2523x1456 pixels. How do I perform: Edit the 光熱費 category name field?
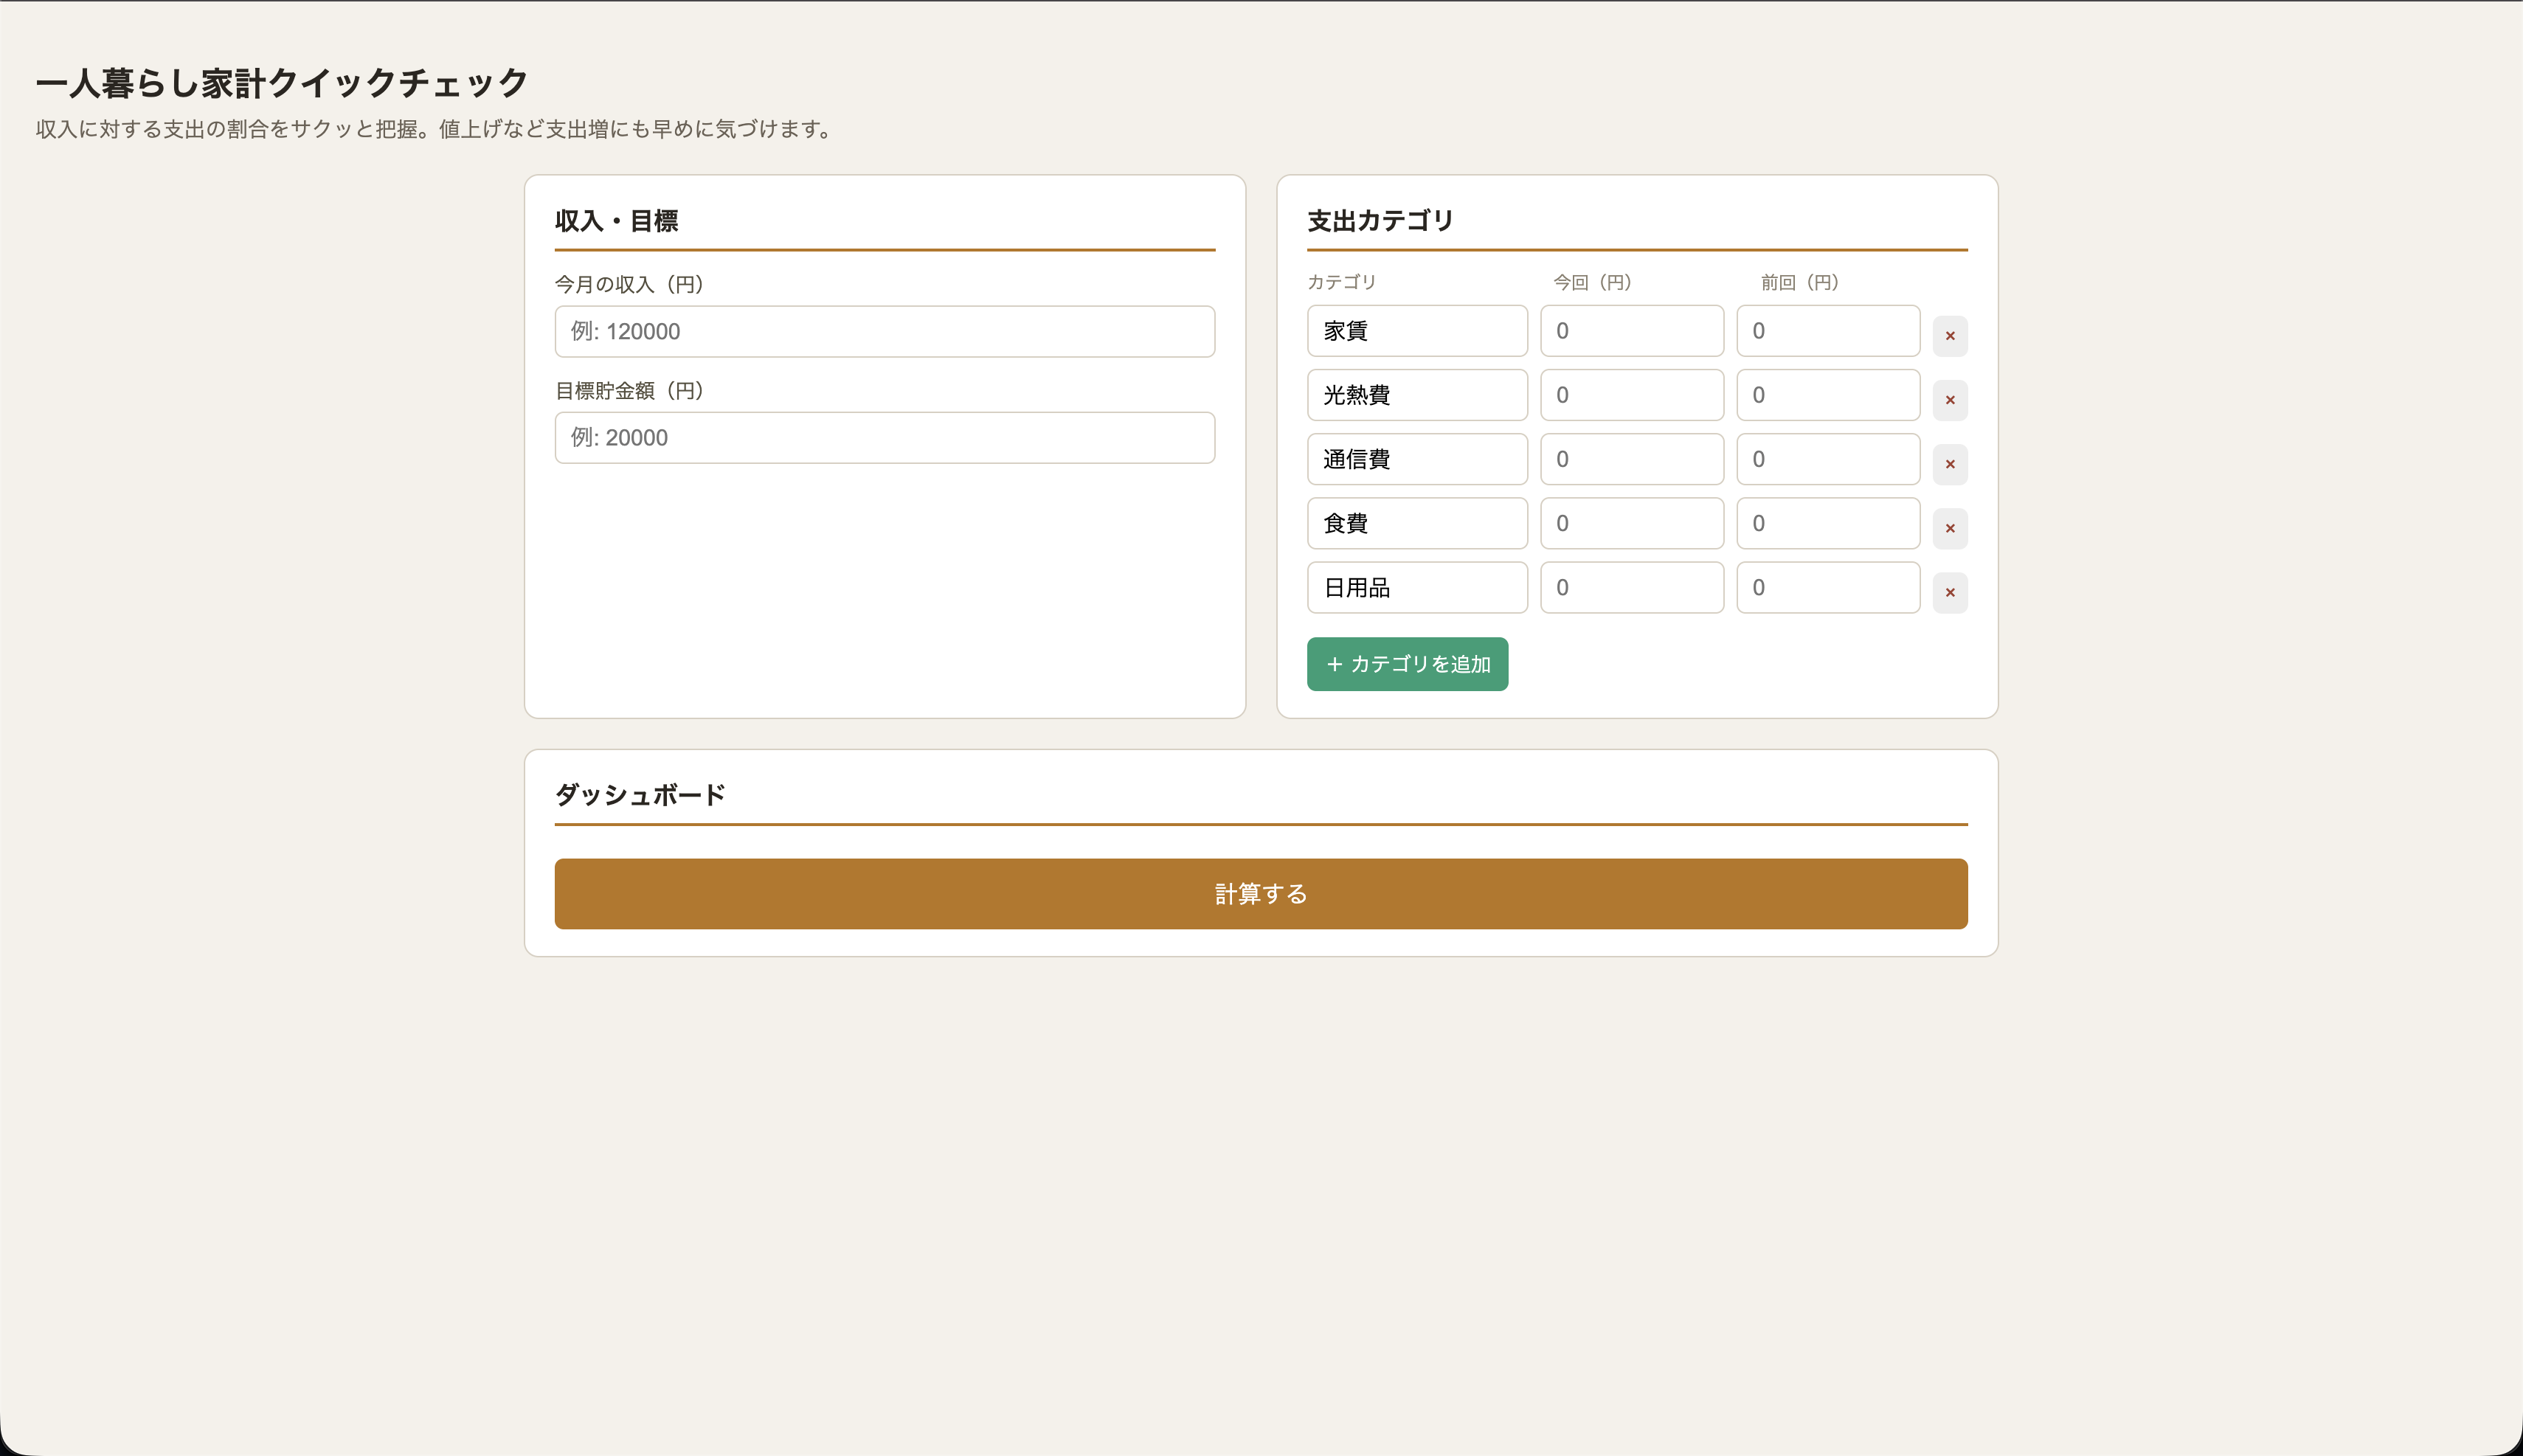pyautogui.click(x=1417, y=395)
